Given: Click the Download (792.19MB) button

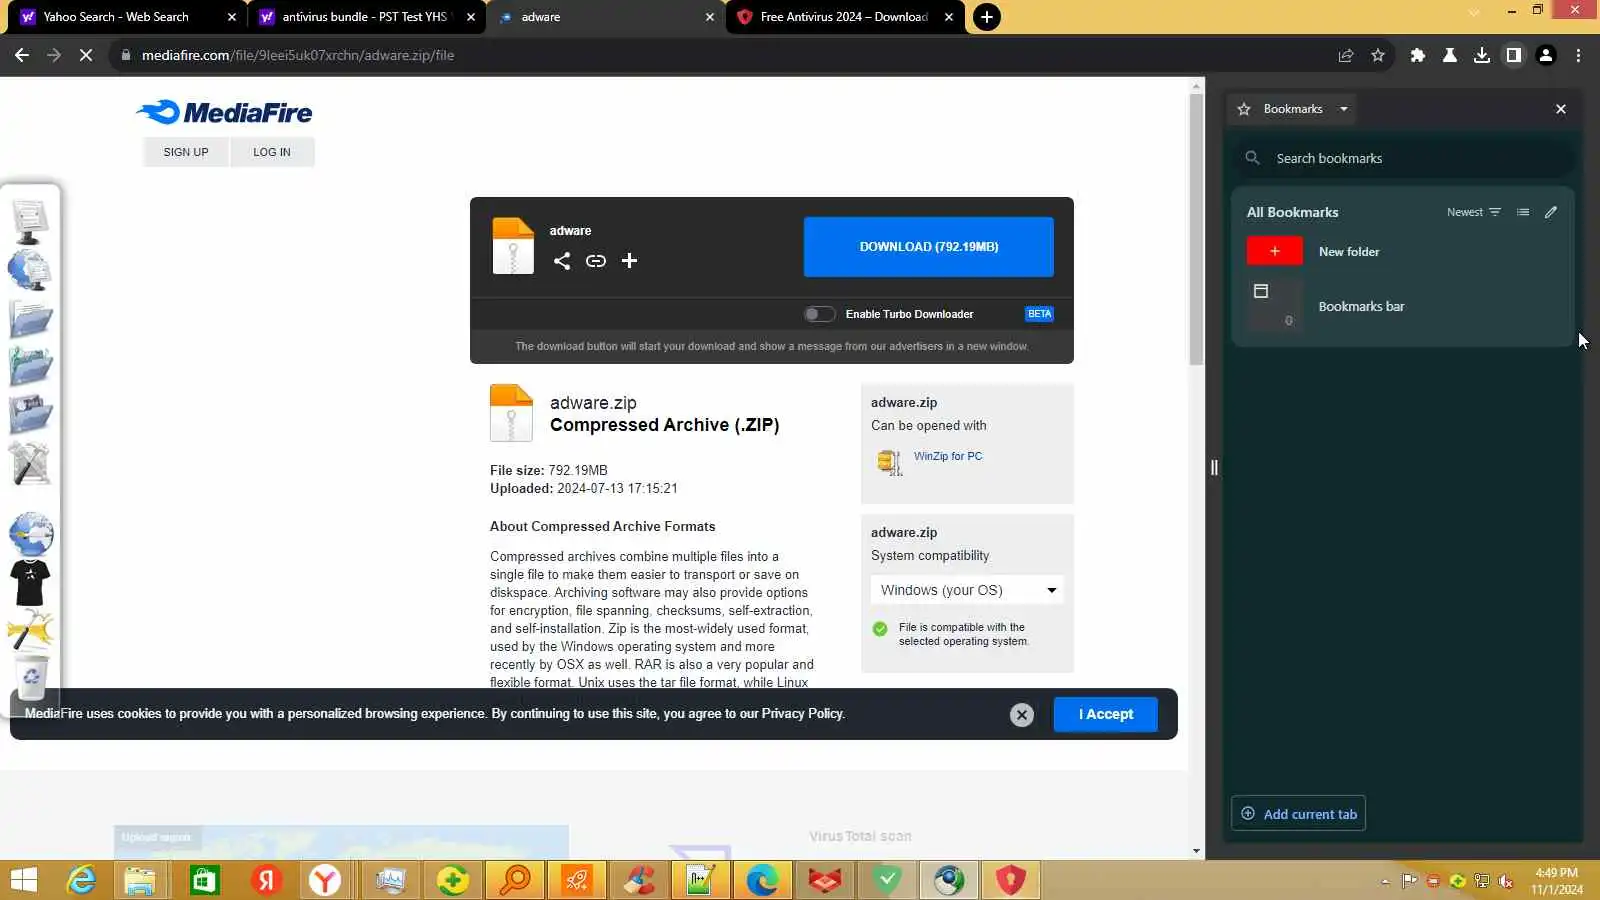Looking at the screenshot, I should pos(929,247).
